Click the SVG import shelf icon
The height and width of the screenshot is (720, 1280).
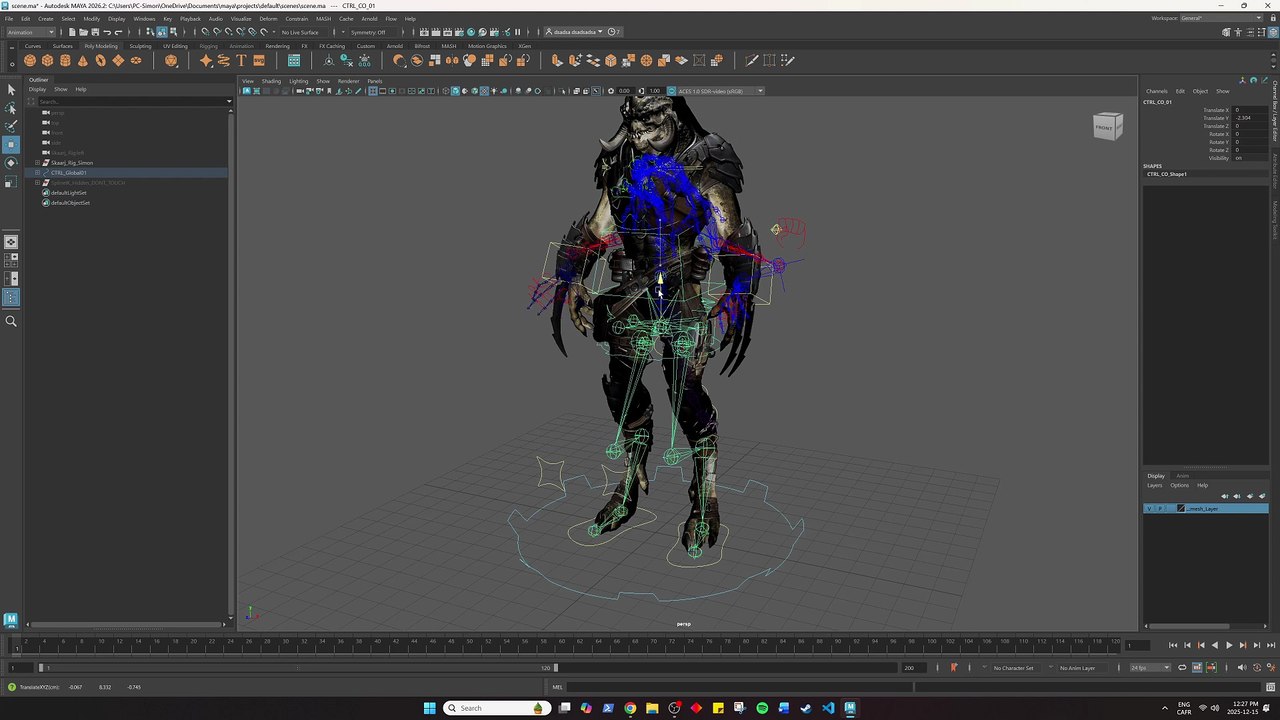click(259, 60)
